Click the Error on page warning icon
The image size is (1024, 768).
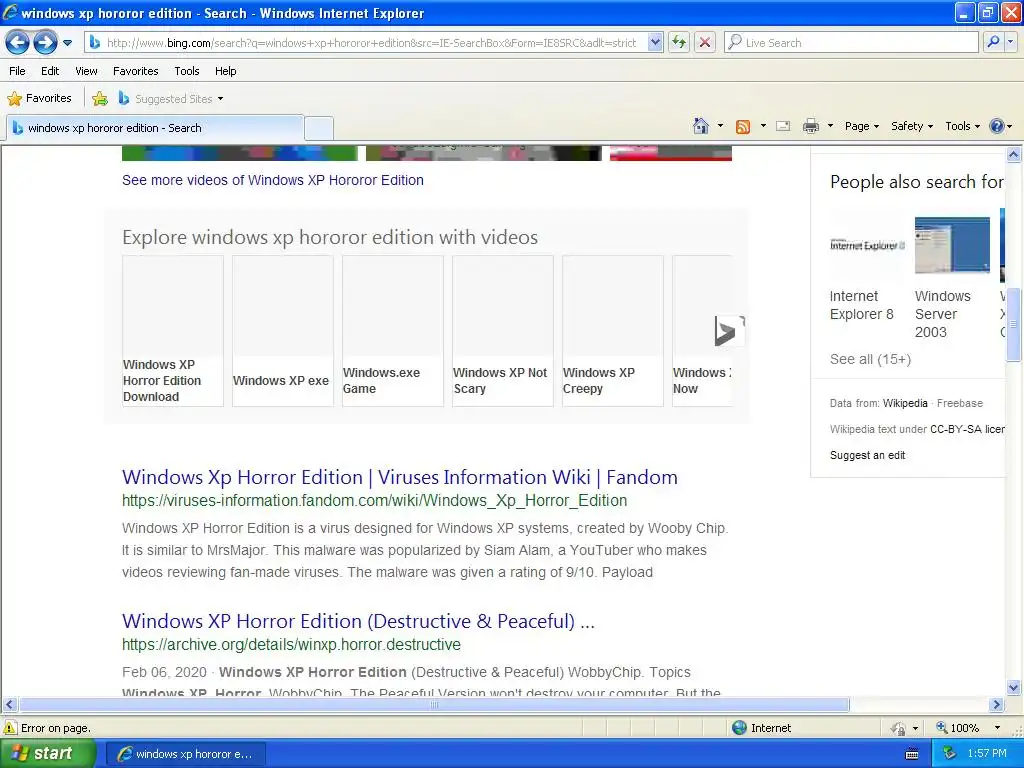(x=10, y=728)
